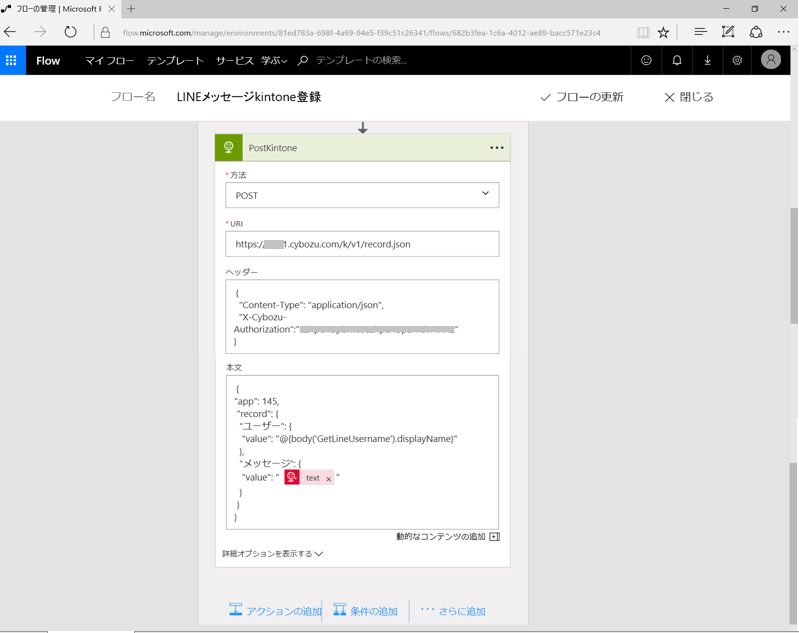Add page to favorites star icon
This screenshot has height=633, width=799.
pyautogui.click(x=663, y=33)
